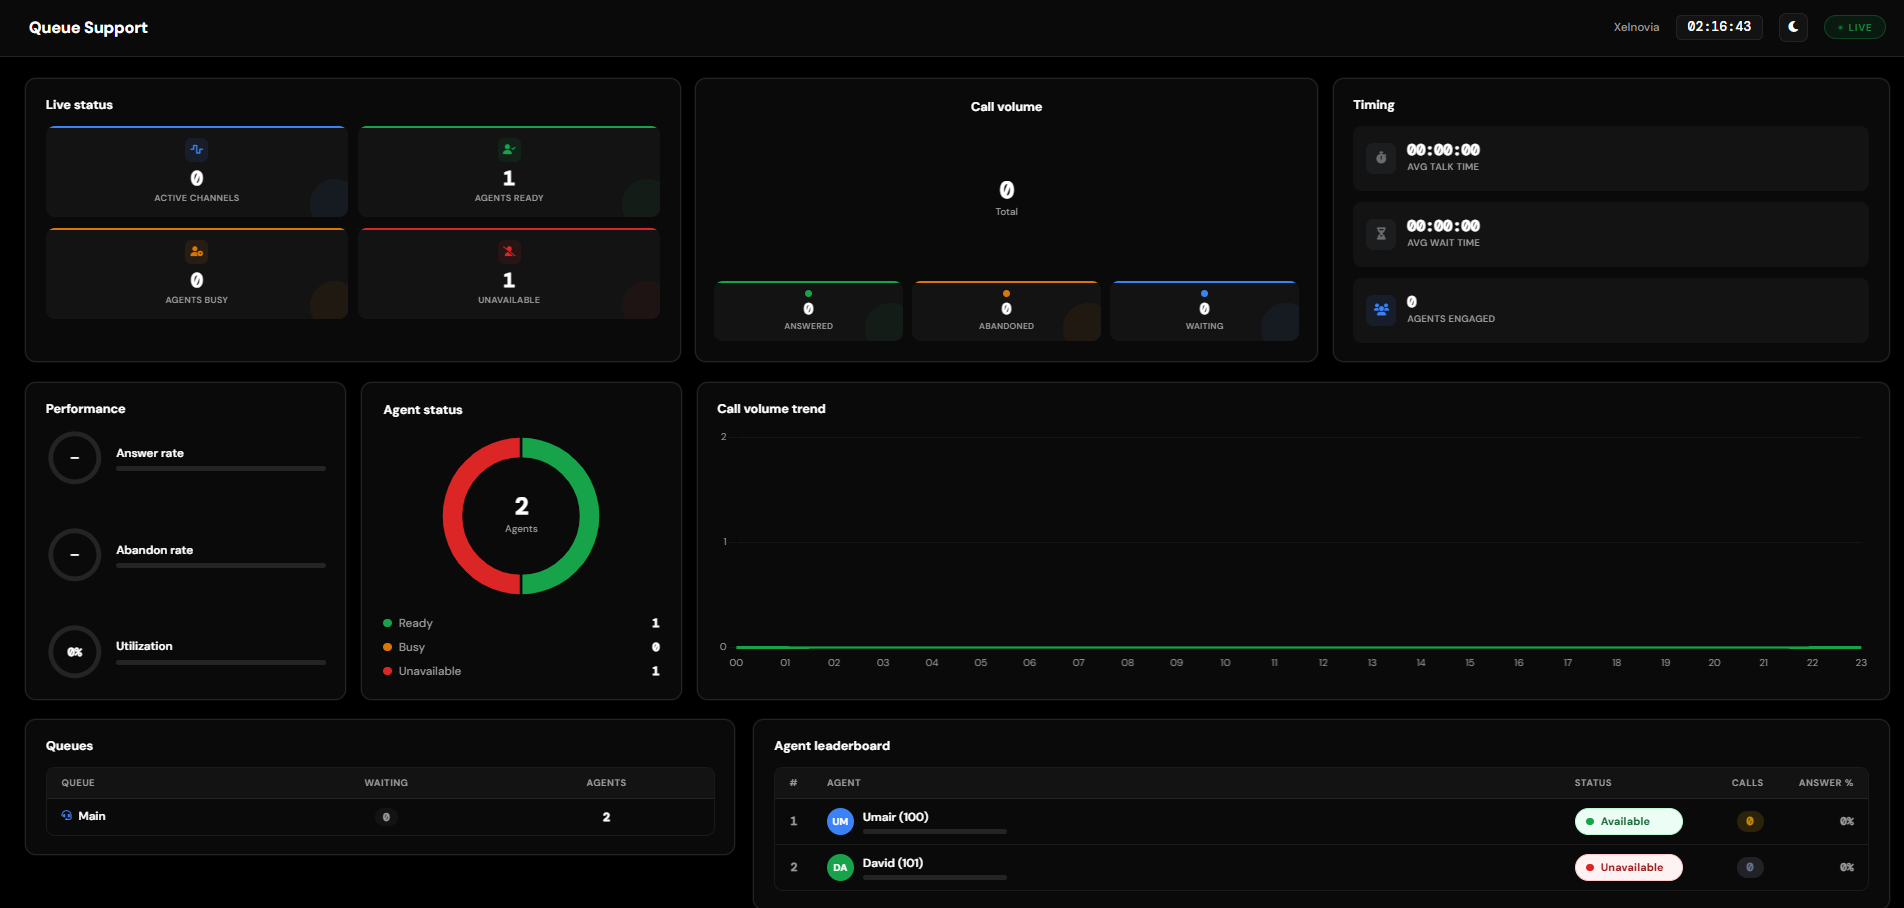1904x908 pixels.
Task: Click hour 23 on trend chart axis
Action: click(x=1861, y=663)
